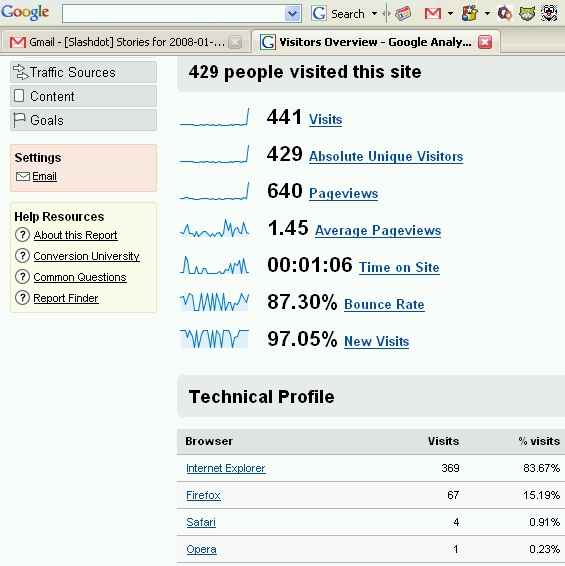Open the Bounce Rate report link
Image resolution: width=565 pixels, height=566 pixels.
coord(384,305)
